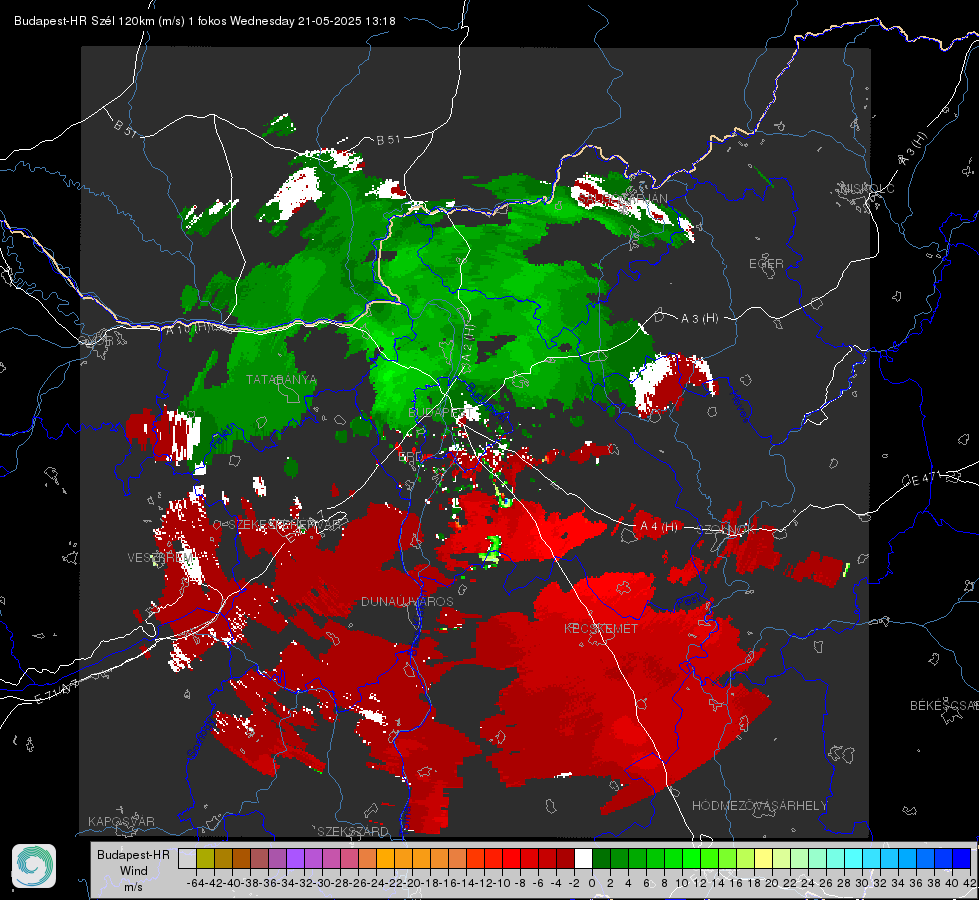Select the '30' legend value
The width and height of the screenshot is (979, 900).
tap(862, 883)
